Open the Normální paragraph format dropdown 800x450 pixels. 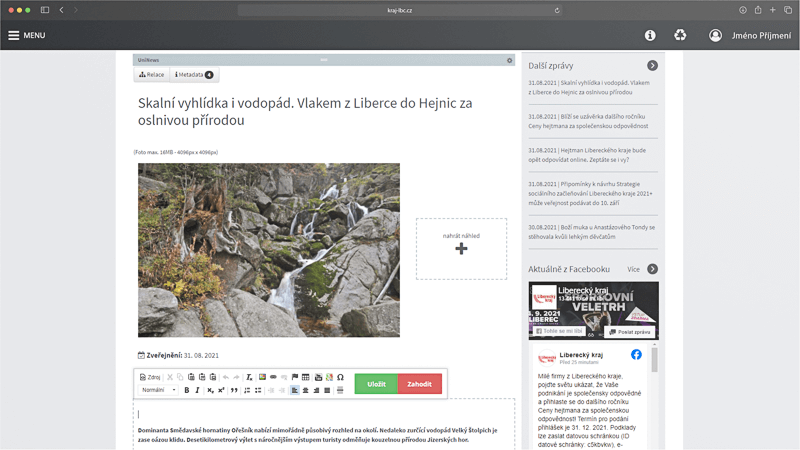(158, 390)
